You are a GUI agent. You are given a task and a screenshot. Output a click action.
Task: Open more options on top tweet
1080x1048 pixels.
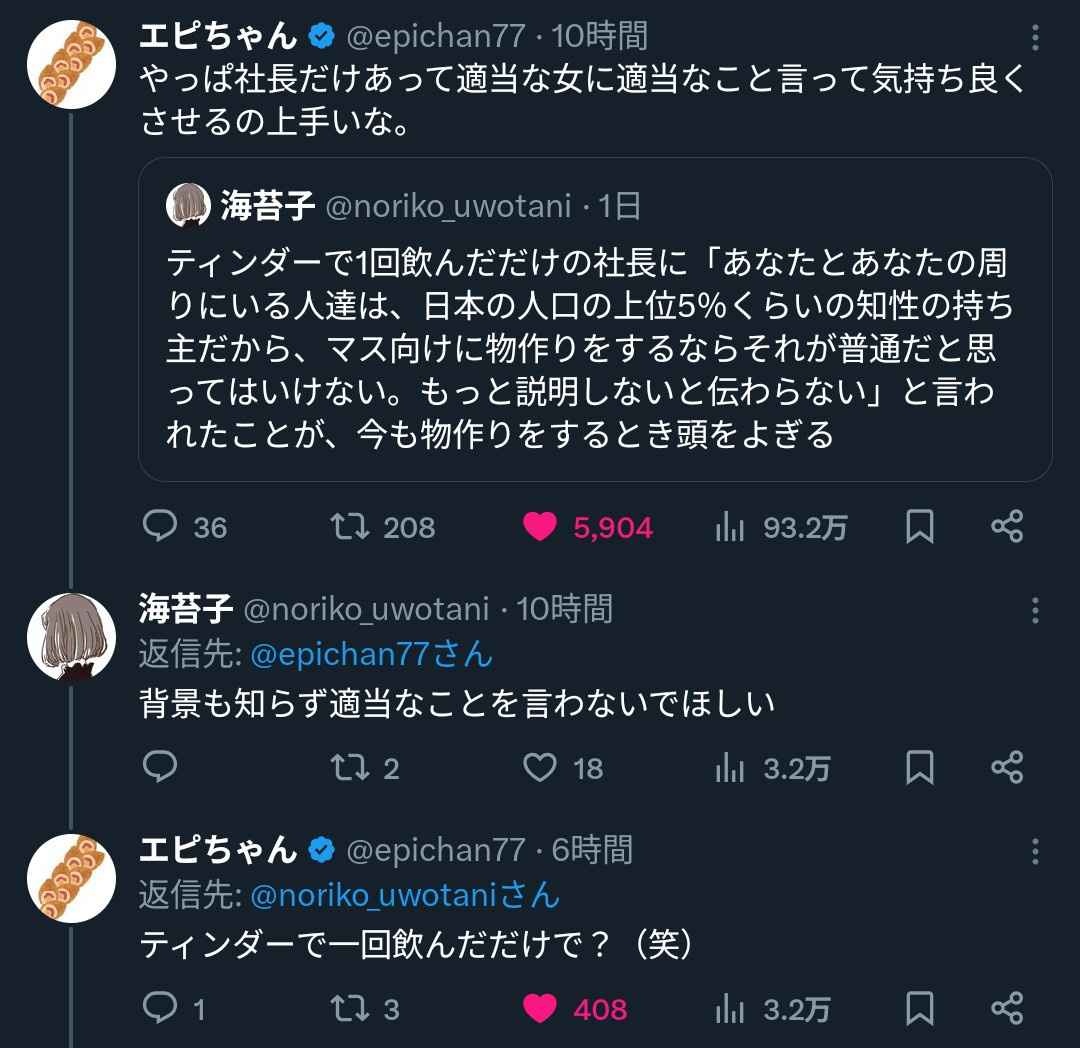pyautogui.click(x=1035, y=38)
